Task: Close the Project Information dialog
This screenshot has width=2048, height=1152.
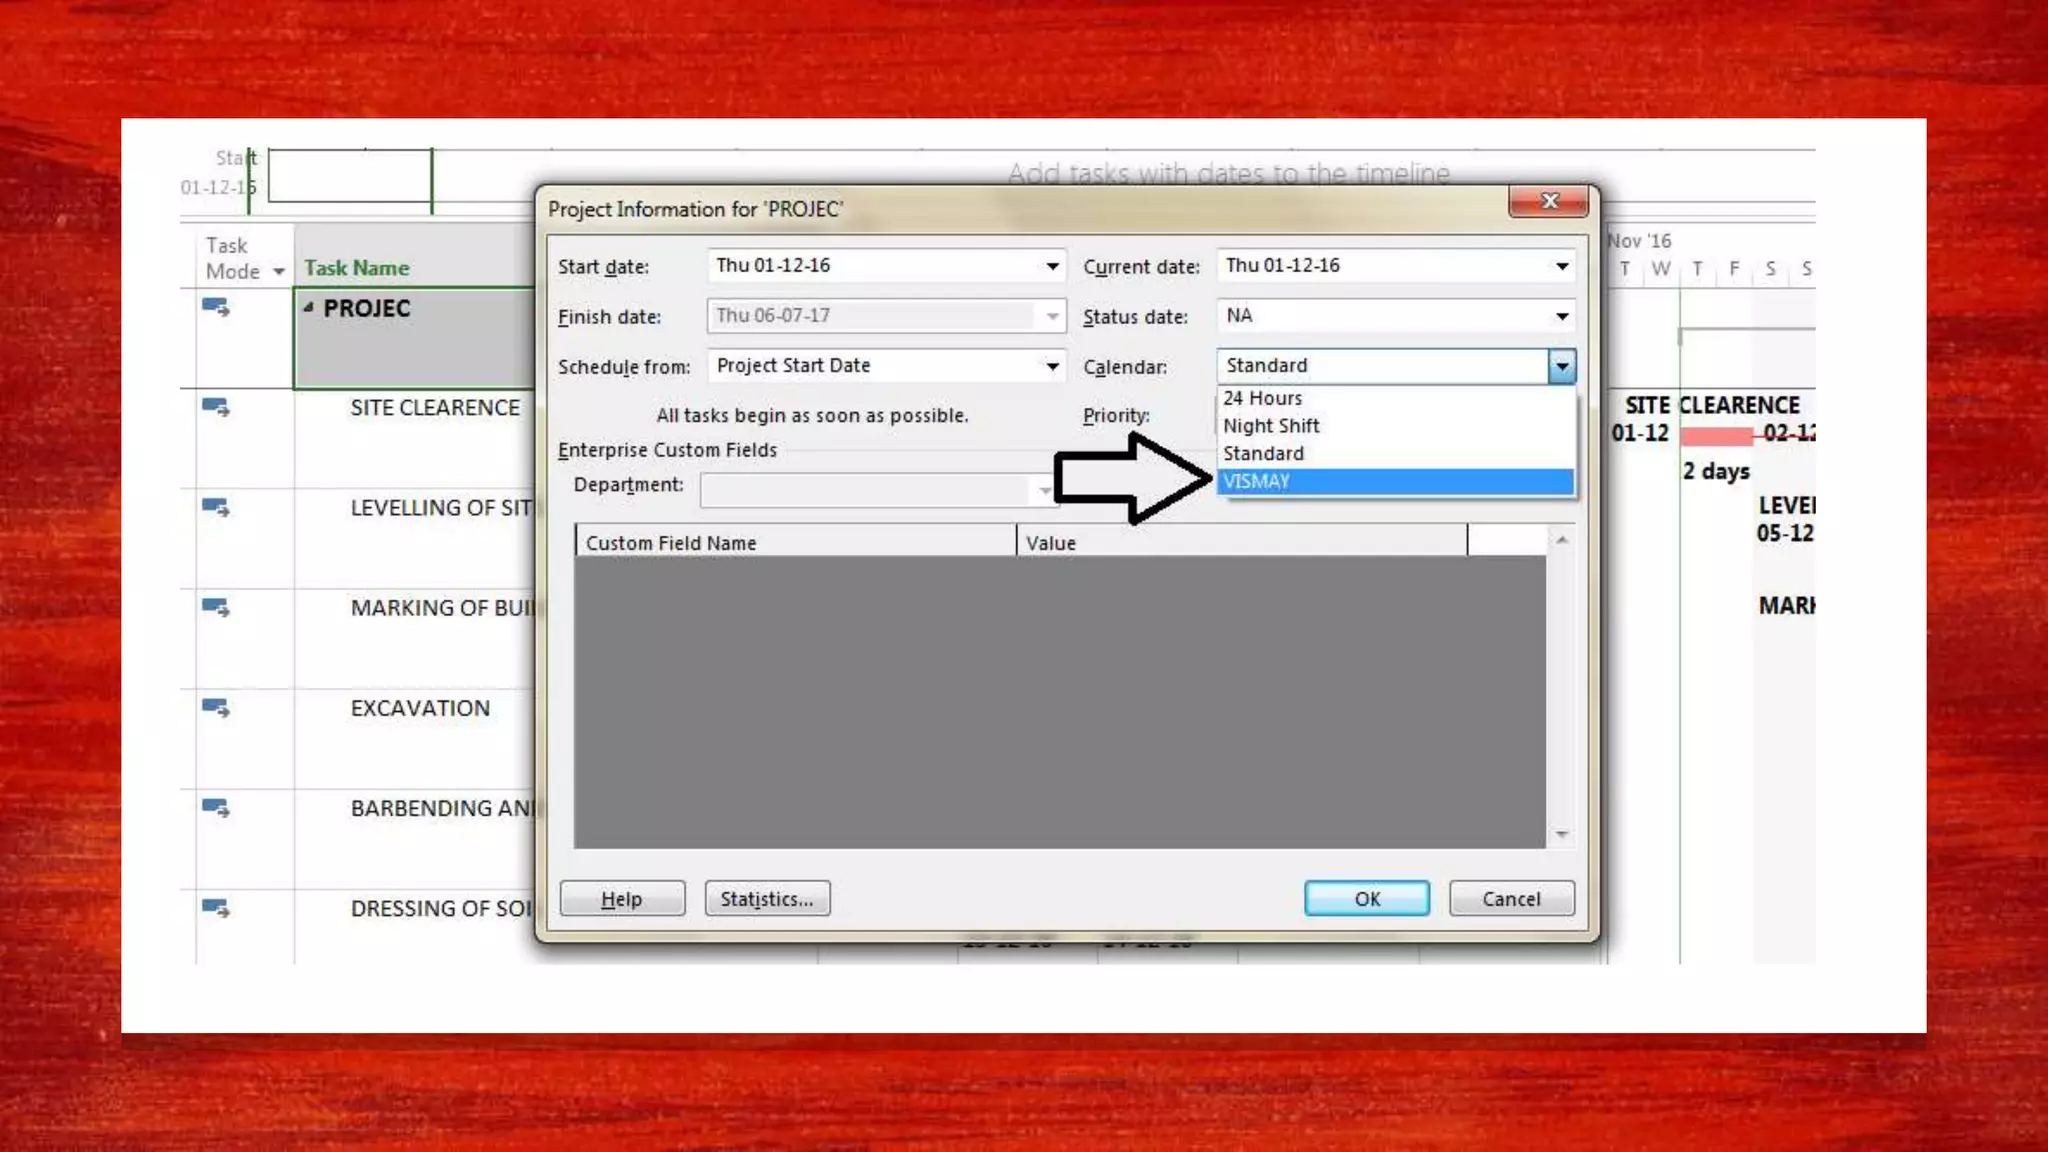Action: (x=1548, y=201)
